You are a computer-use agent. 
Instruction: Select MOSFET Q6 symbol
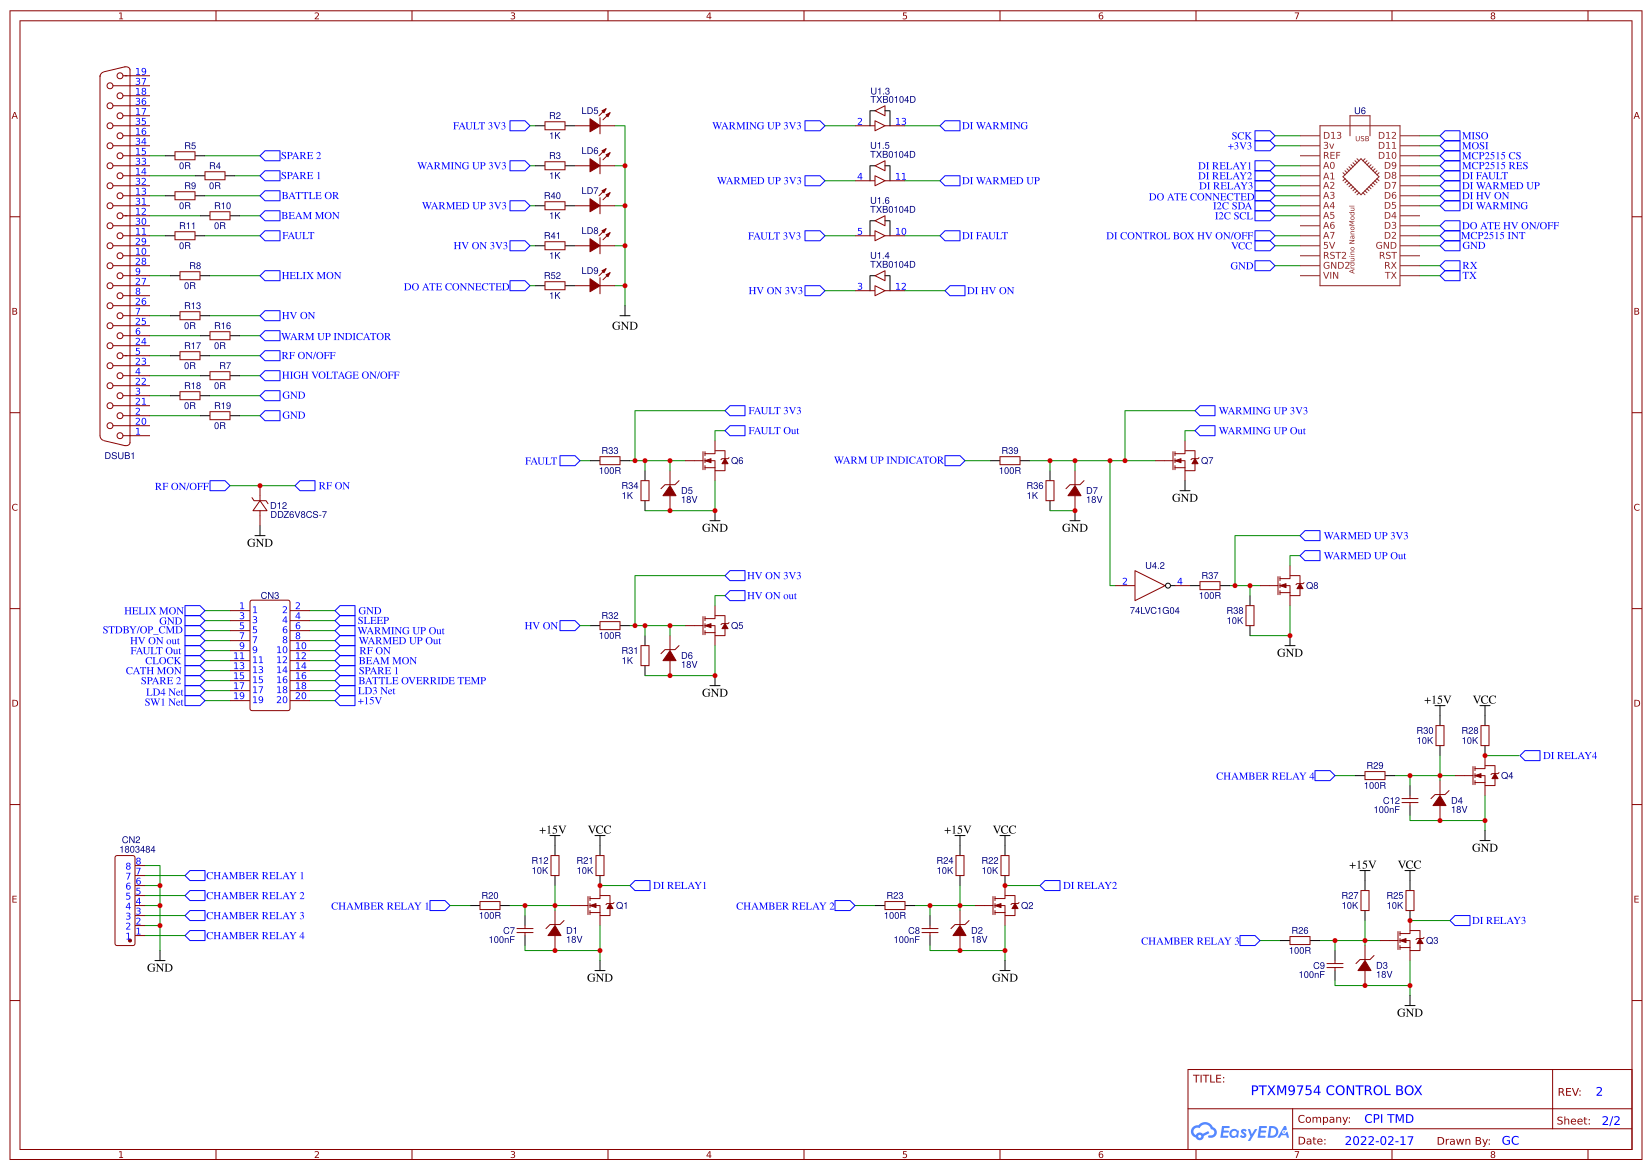tap(715, 462)
